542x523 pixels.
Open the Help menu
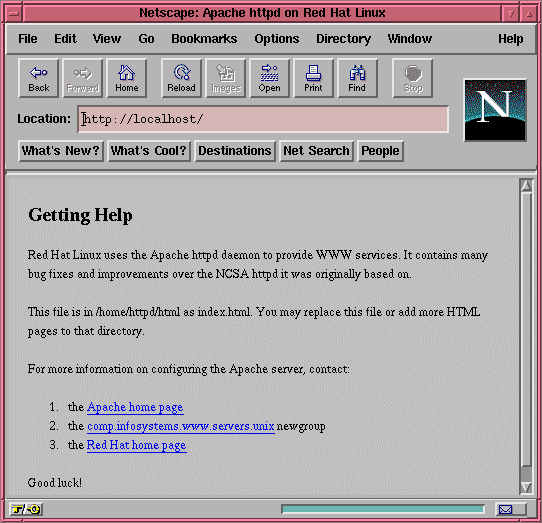pyautogui.click(x=511, y=39)
